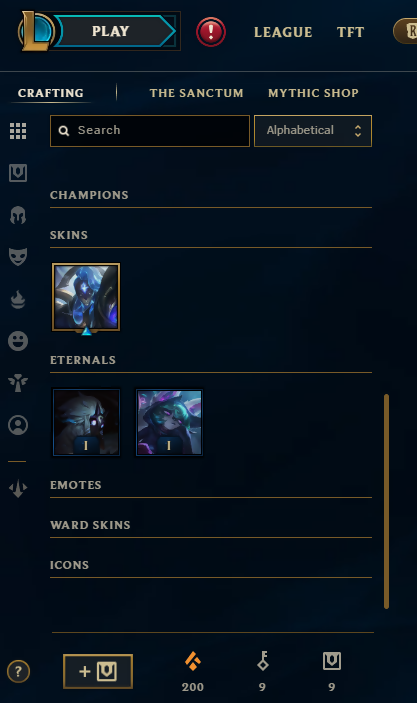Screen dimensions: 417x703
Task: Click the add chest purchase button
Action: (x=98, y=671)
